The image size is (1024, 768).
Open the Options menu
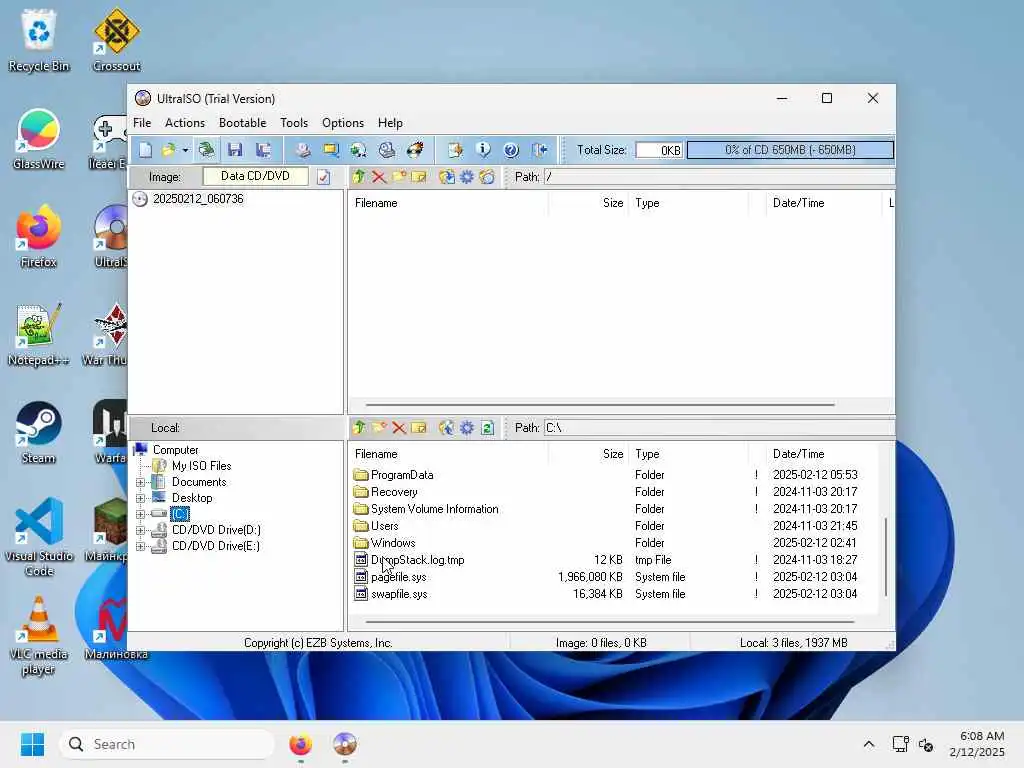tap(343, 123)
